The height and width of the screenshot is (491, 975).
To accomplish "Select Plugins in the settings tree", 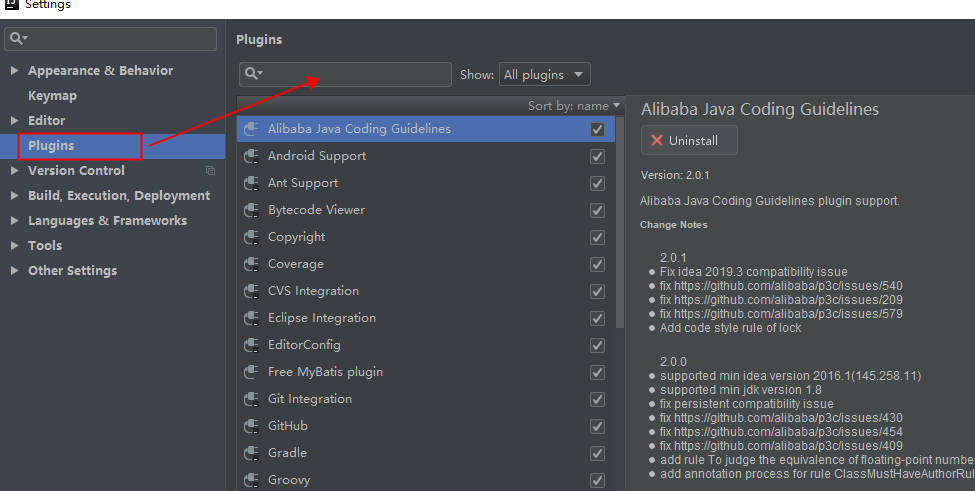I will [x=113, y=146].
